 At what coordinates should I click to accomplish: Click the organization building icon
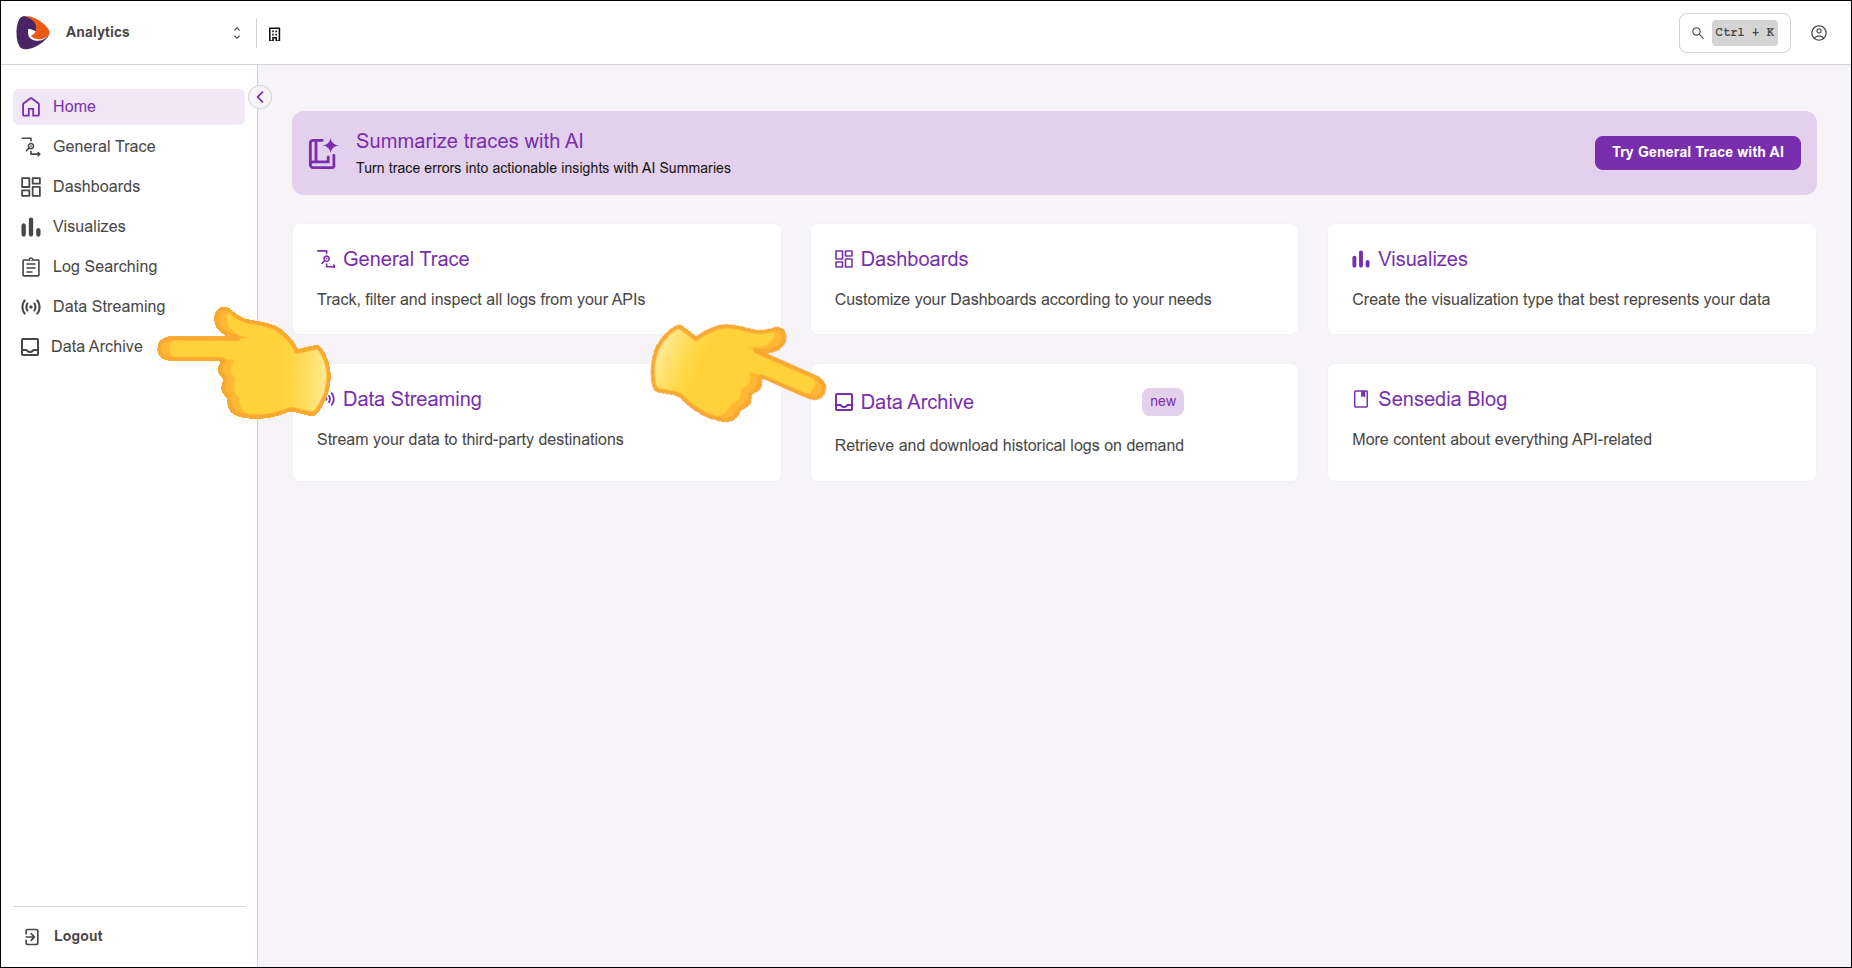pos(275,34)
